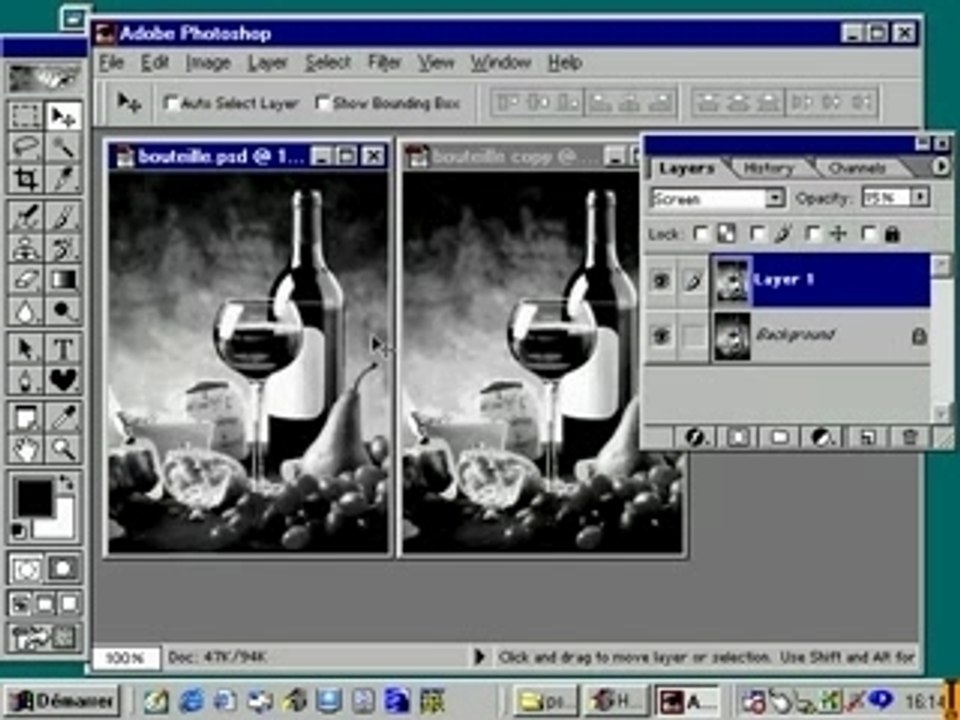960x720 pixels.
Task: Select the Pen tool
Action: pyautogui.click(x=26, y=380)
